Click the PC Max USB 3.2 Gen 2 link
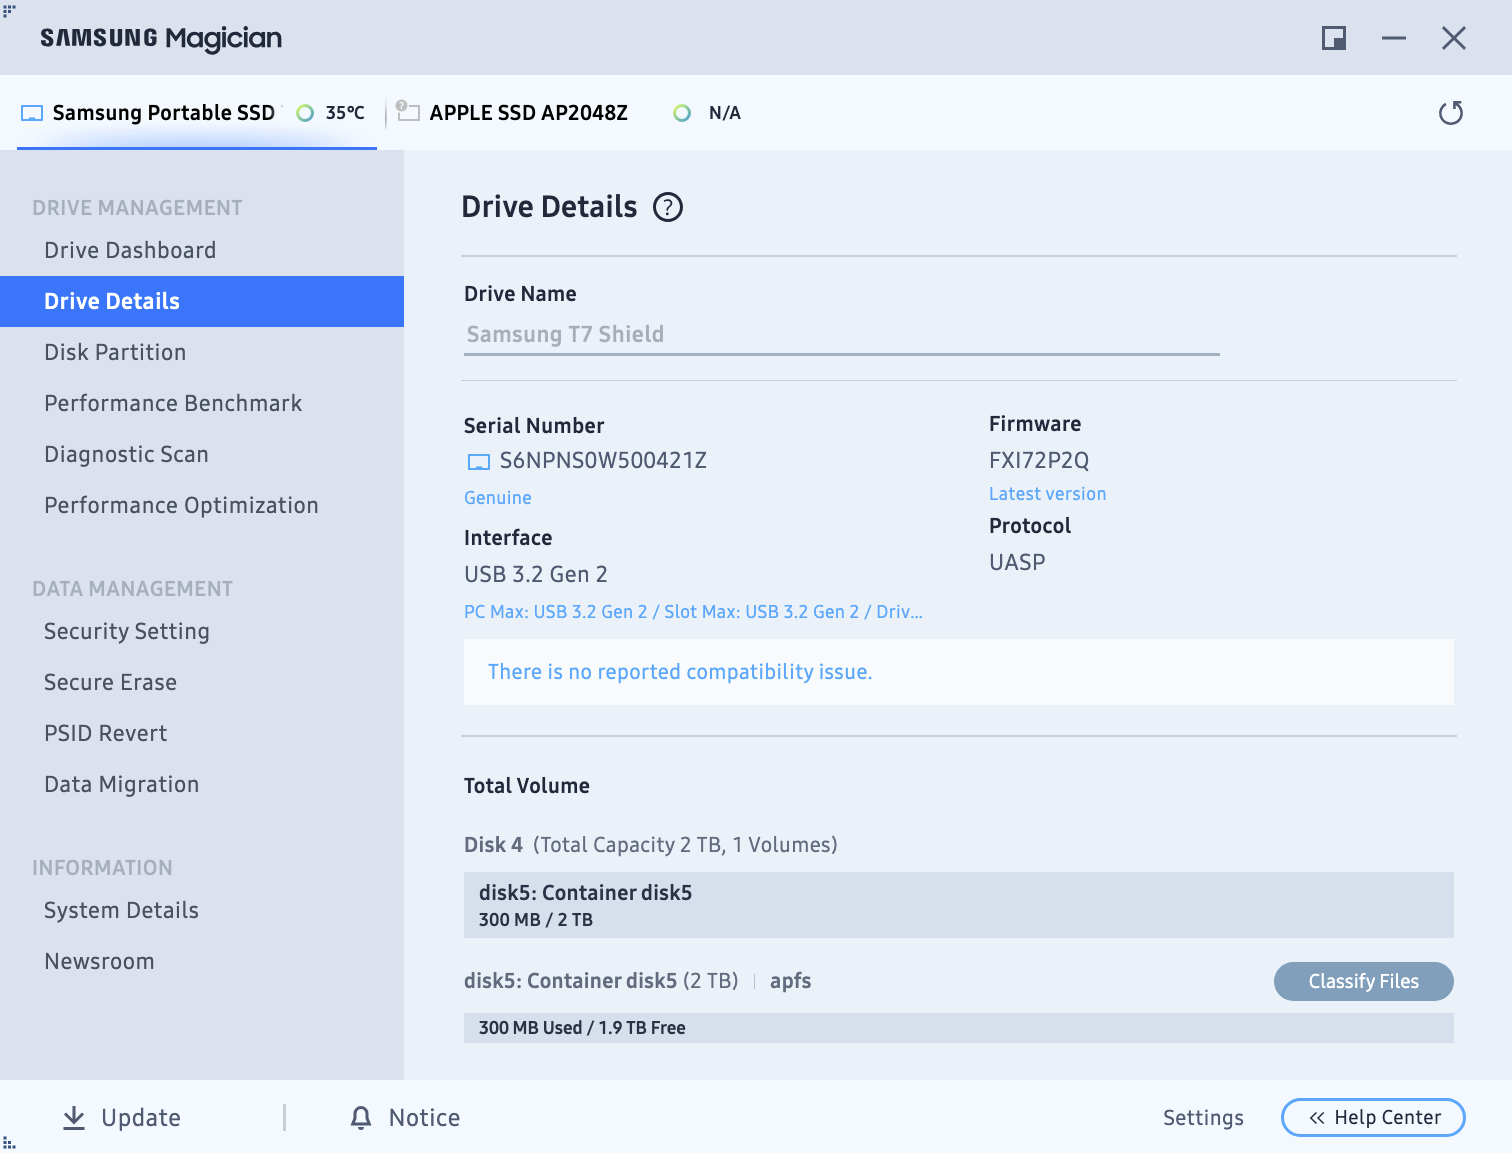 pyautogui.click(x=693, y=611)
